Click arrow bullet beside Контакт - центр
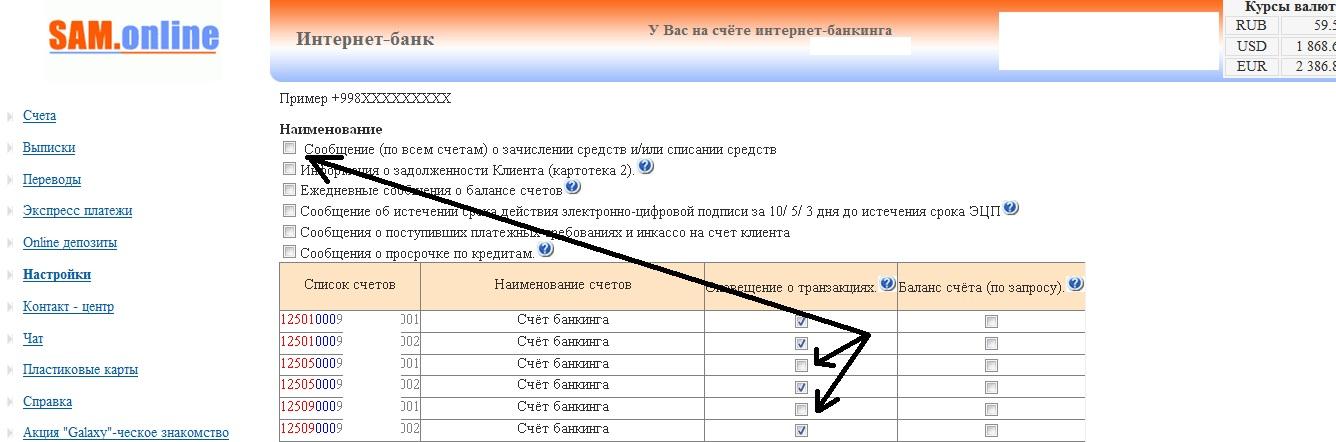 pyautogui.click(x=11, y=307)
